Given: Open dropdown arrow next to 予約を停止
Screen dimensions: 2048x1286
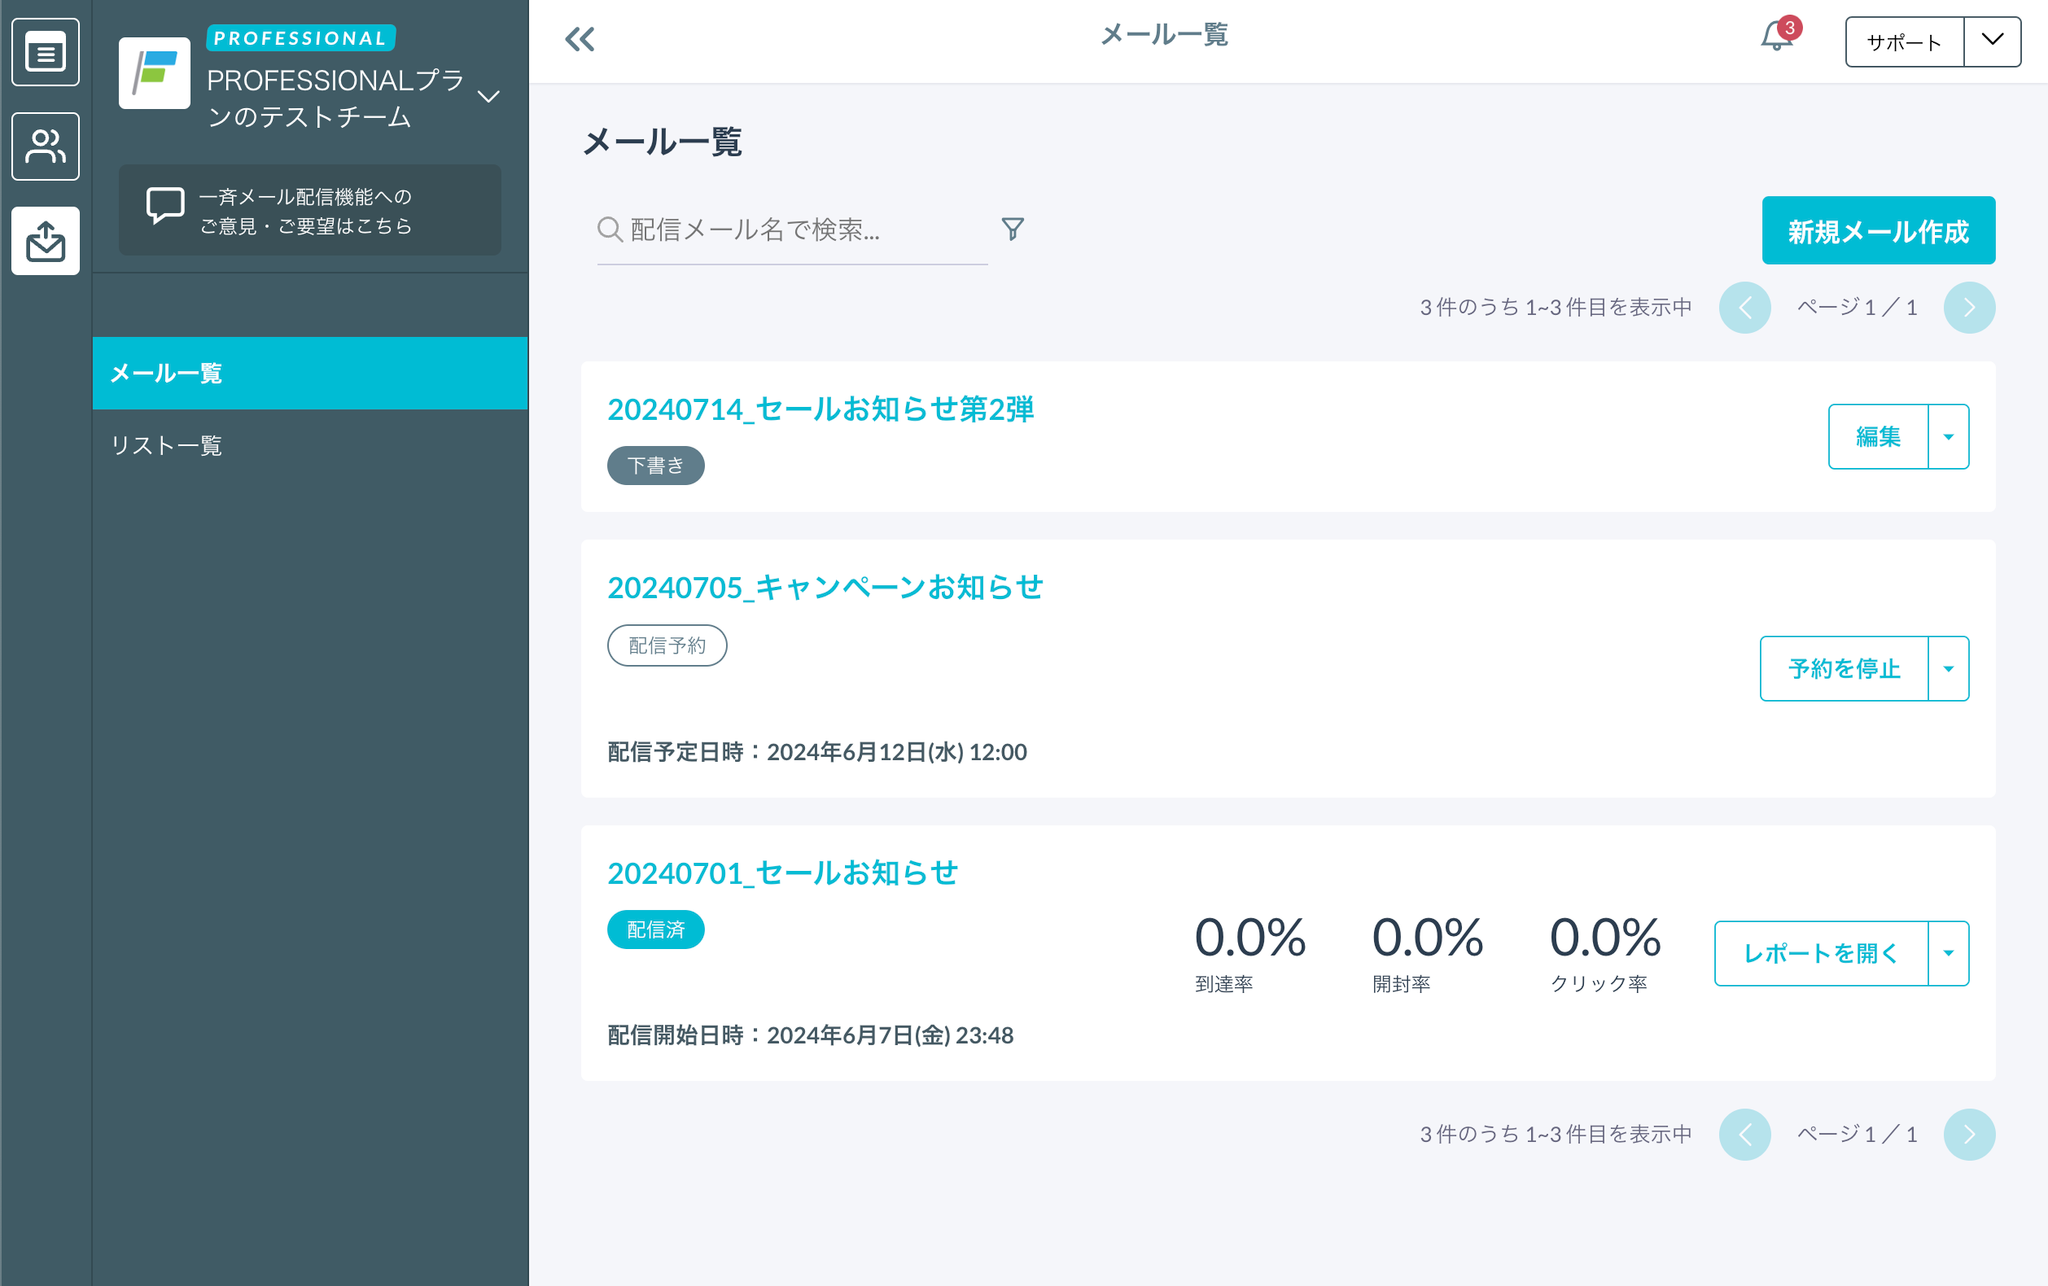Looking at the screenshot, I should tap(1948, 669).
